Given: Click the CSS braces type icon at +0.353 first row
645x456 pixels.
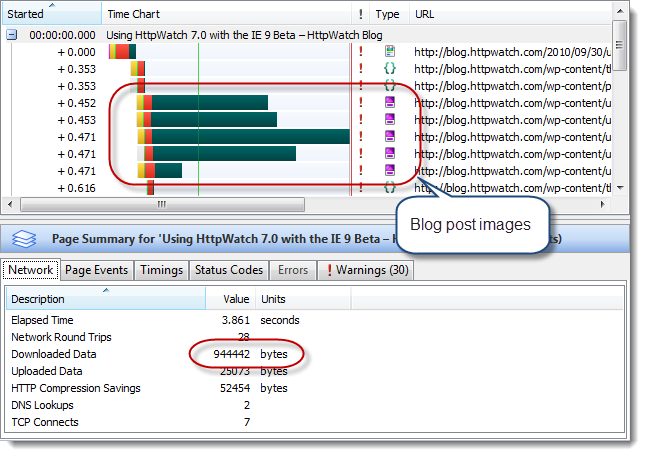Looking at the screenshot, I should pos(390,68).
